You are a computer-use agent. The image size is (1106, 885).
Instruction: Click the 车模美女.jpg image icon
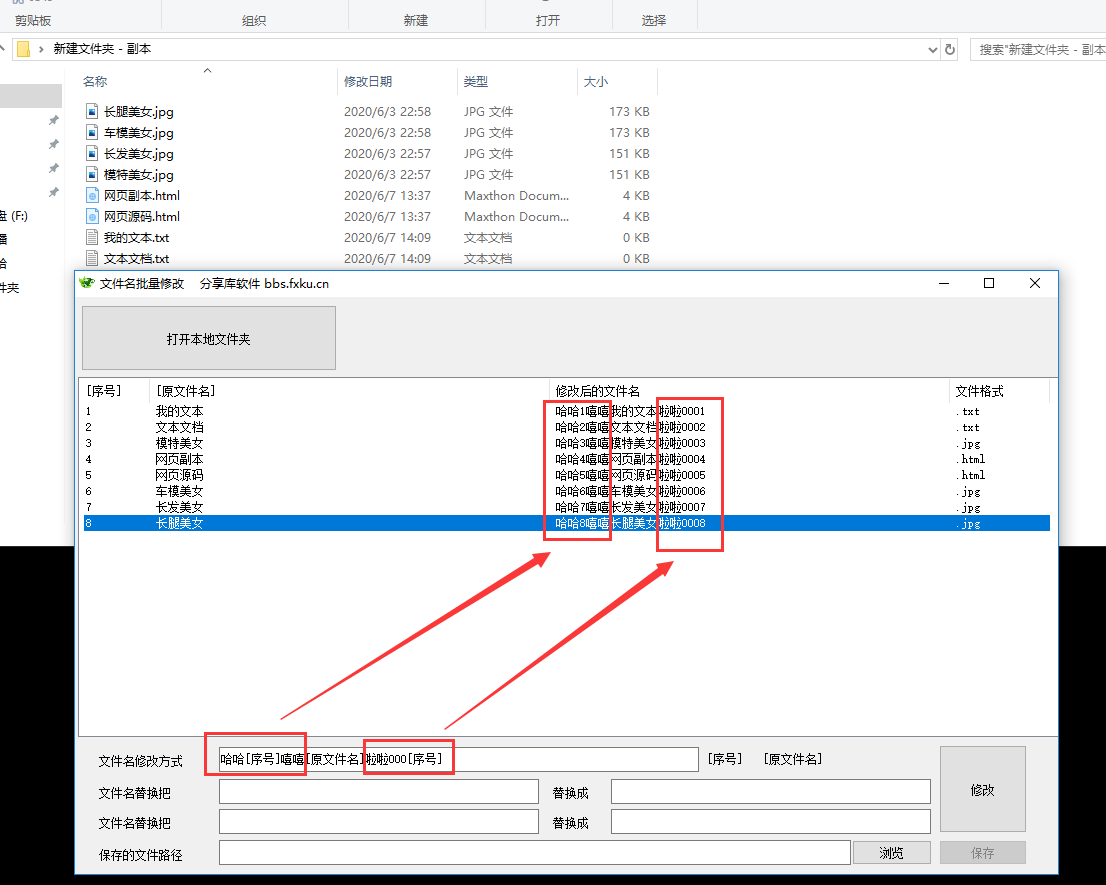[x=92, y=133]
